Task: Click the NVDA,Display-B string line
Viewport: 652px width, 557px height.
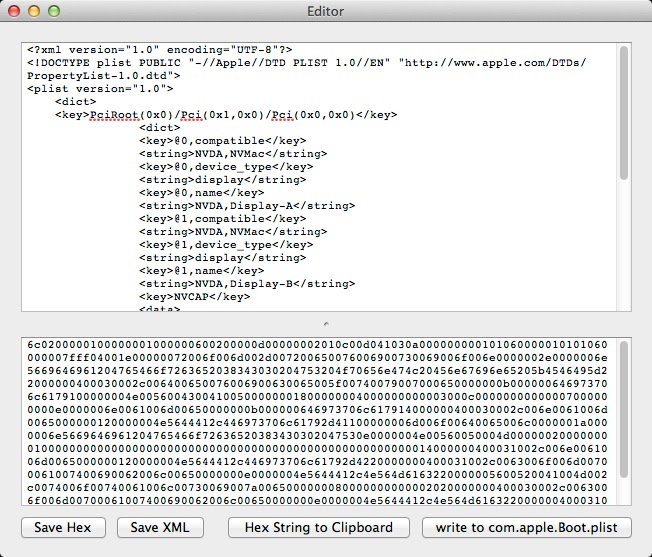Action: point(247,283)
